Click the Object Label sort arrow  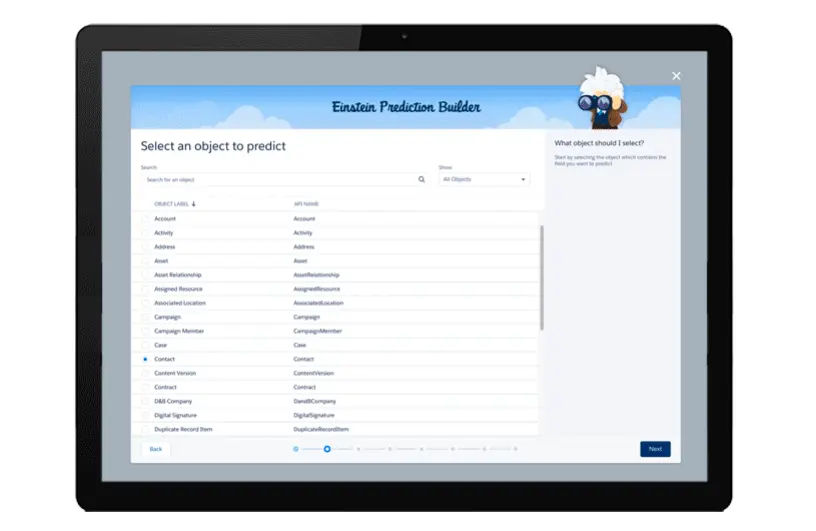(x=194, y=204)
